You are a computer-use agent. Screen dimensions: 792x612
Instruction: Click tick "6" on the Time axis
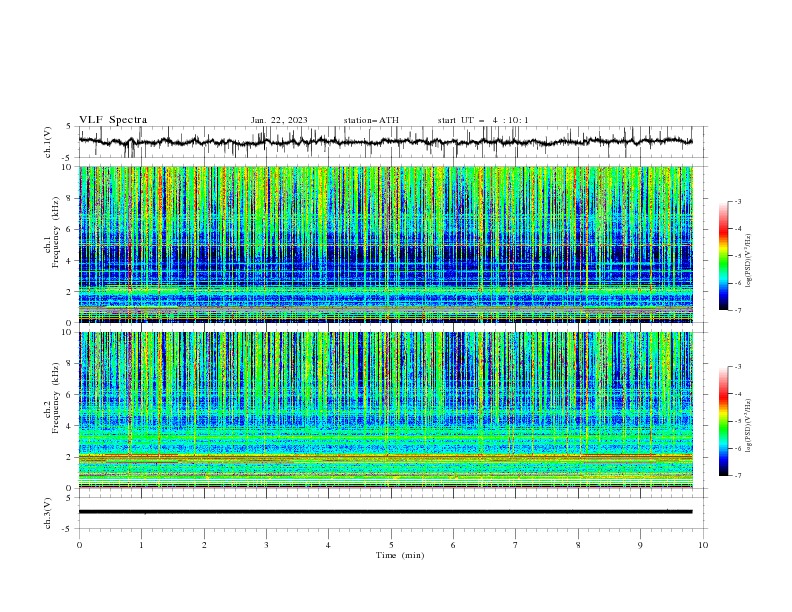click(453, 545)
